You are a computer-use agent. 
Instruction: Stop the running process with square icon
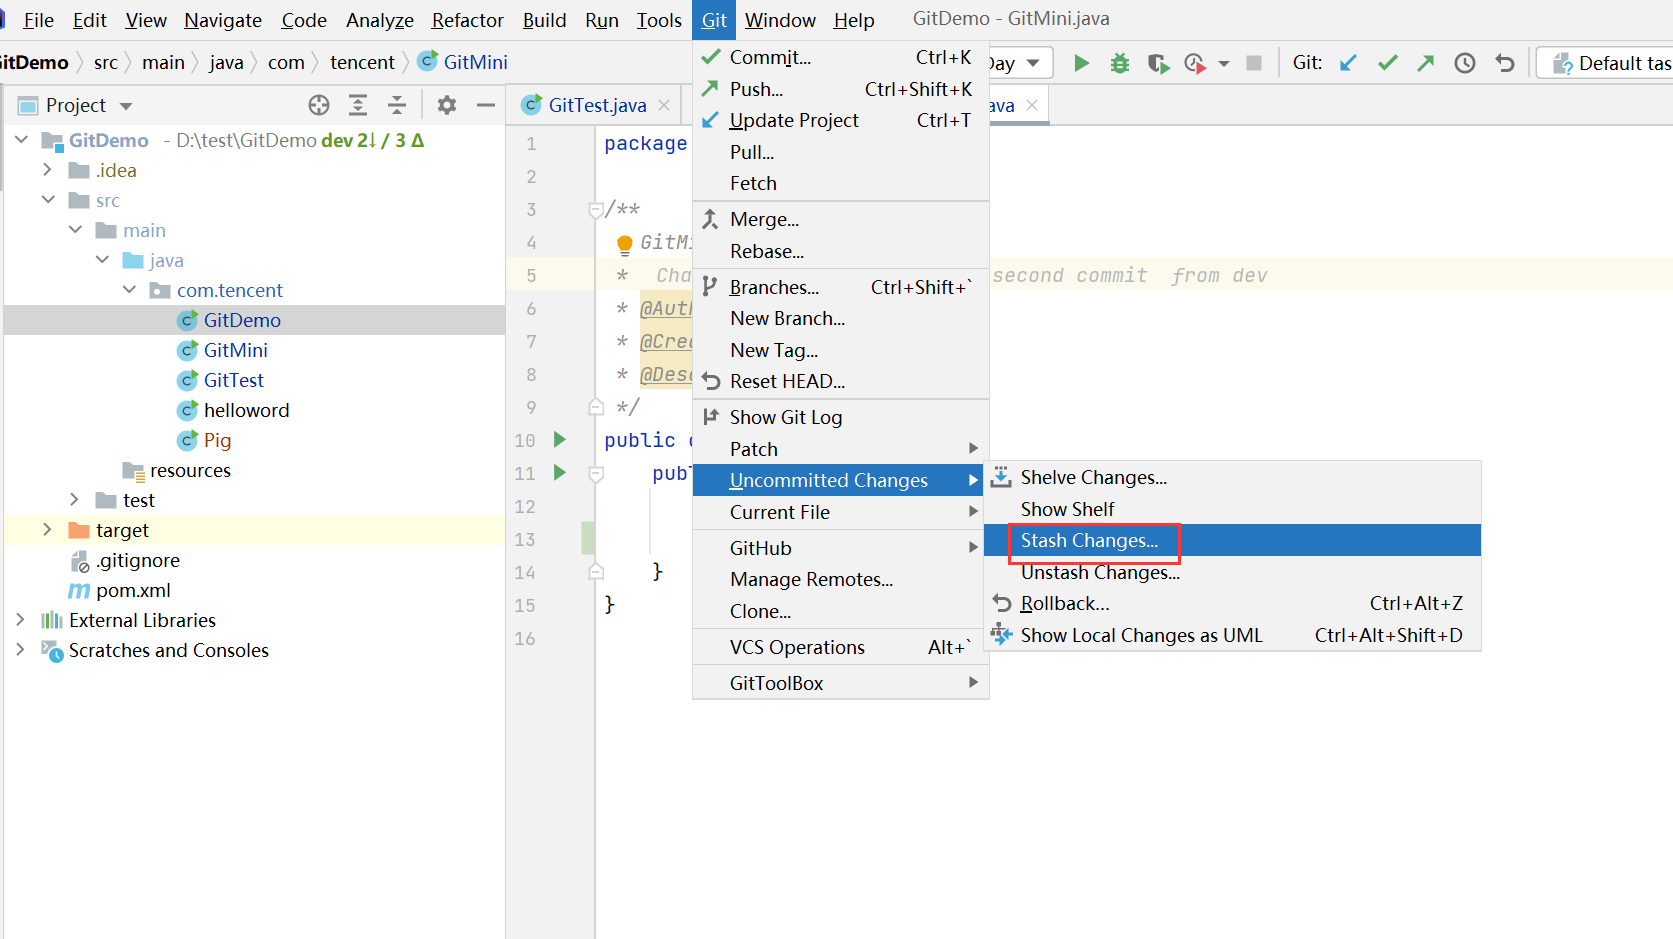1254,62
